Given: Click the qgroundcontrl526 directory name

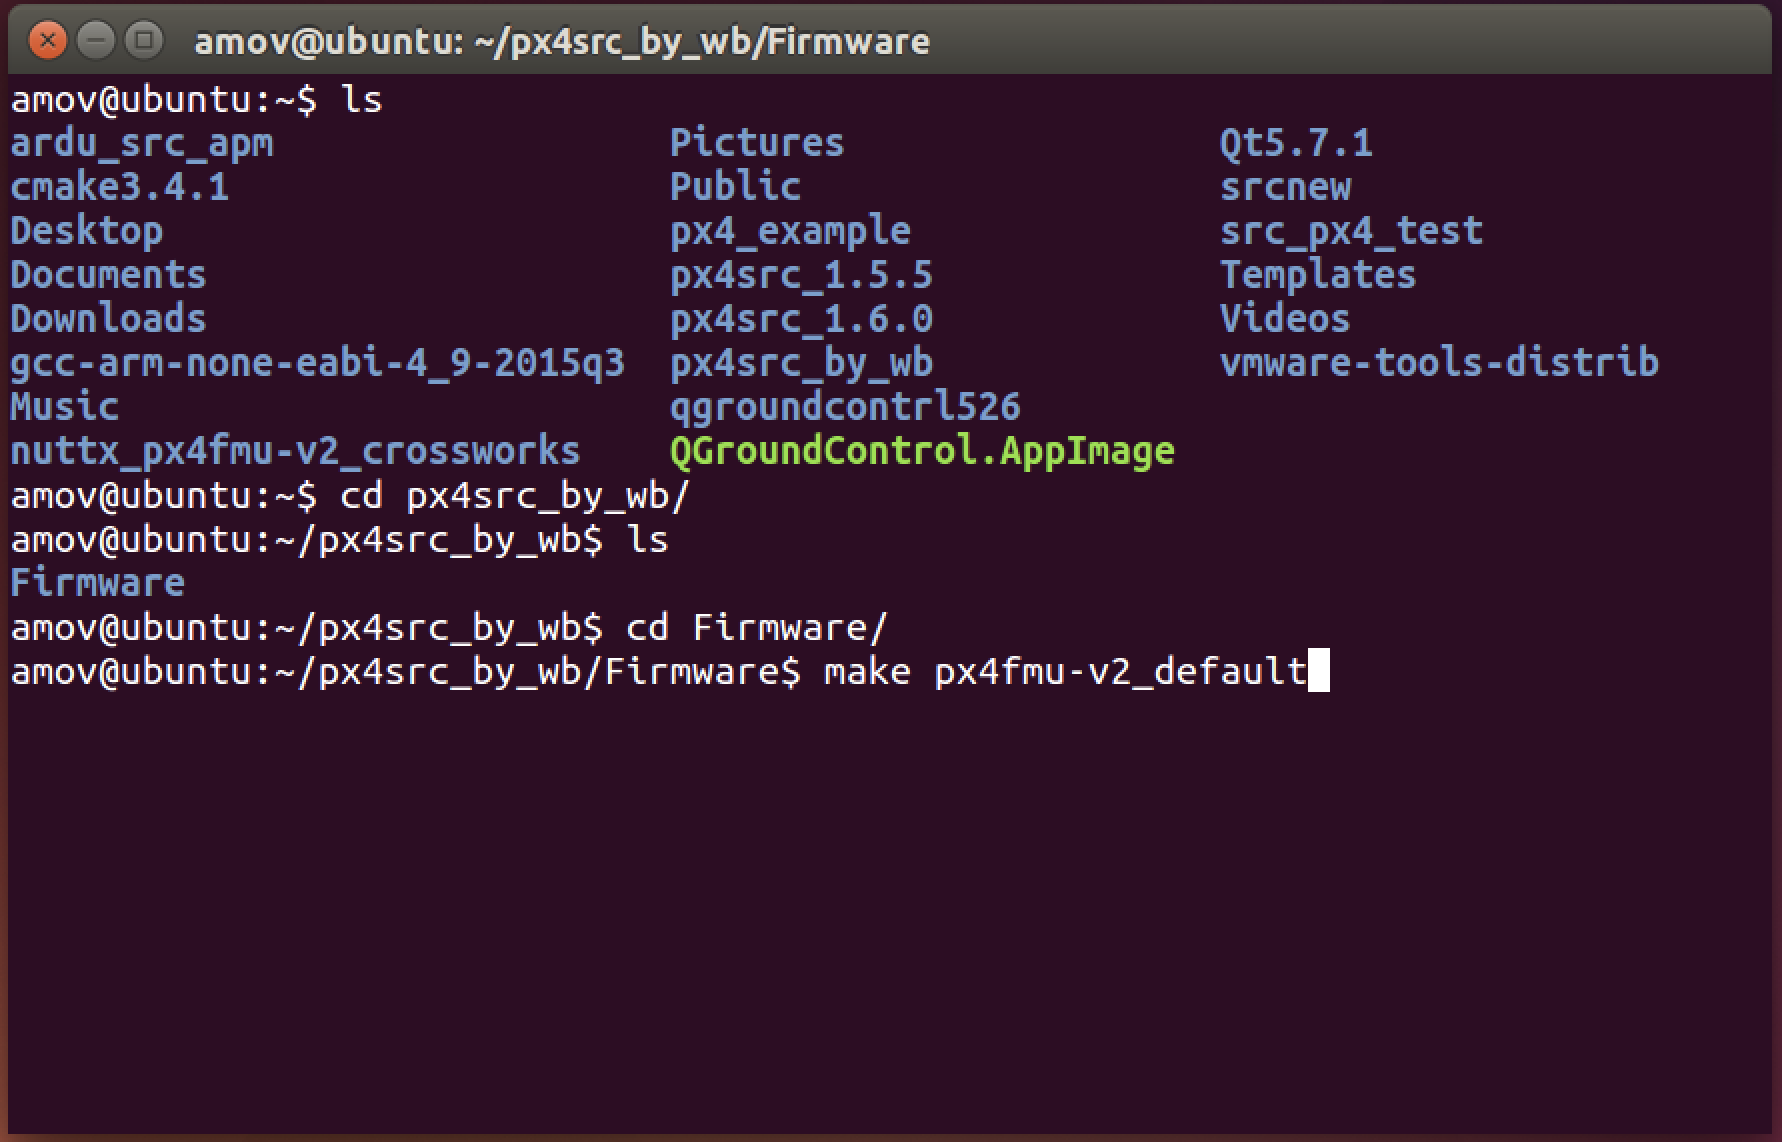Looking at the screenshot, I should (845, 407).
